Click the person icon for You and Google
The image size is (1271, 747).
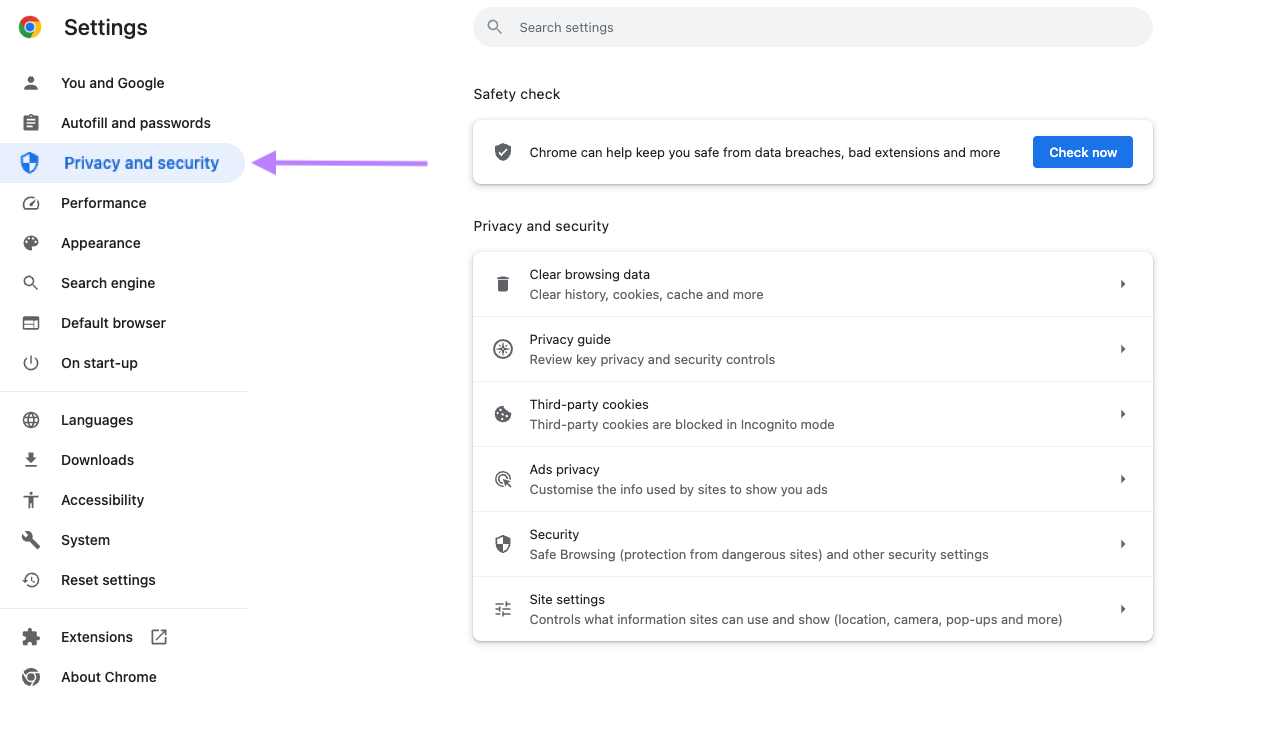pos(31,83)
